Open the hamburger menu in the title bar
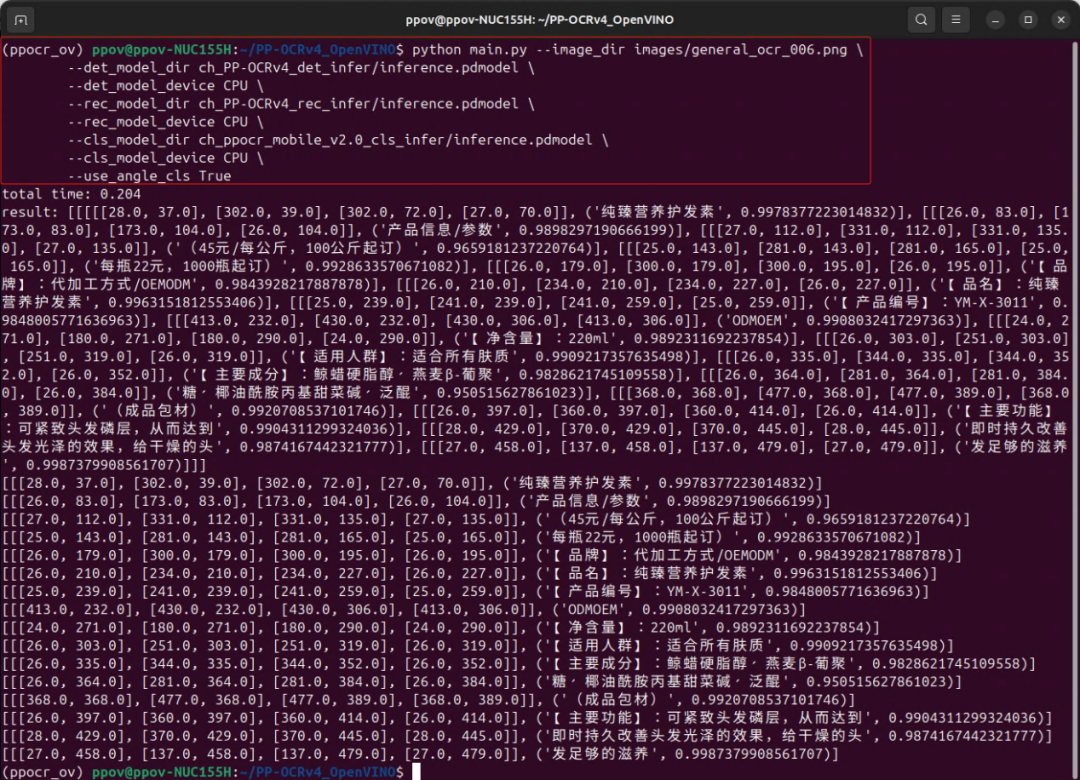 tap(957, 19)
